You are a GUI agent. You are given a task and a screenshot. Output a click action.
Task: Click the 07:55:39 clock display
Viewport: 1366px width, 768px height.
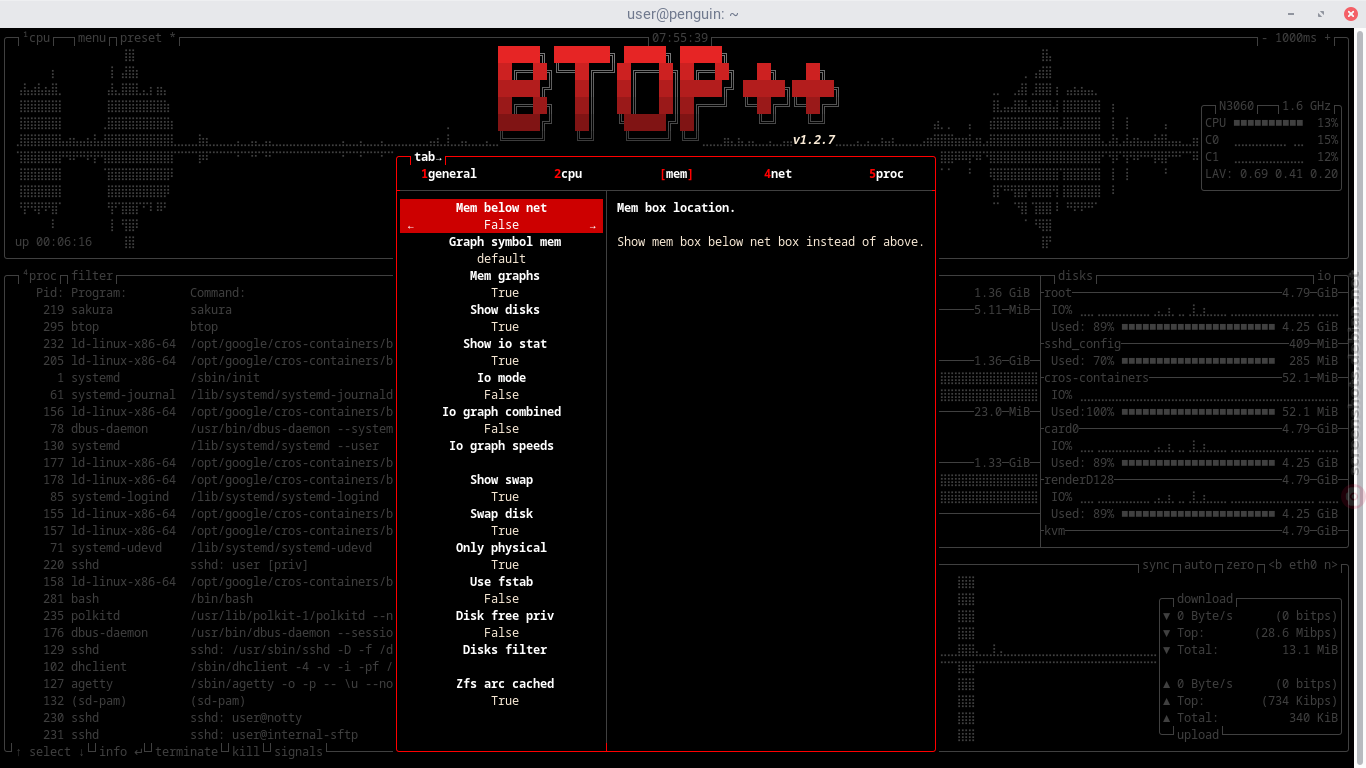(680, 38)
